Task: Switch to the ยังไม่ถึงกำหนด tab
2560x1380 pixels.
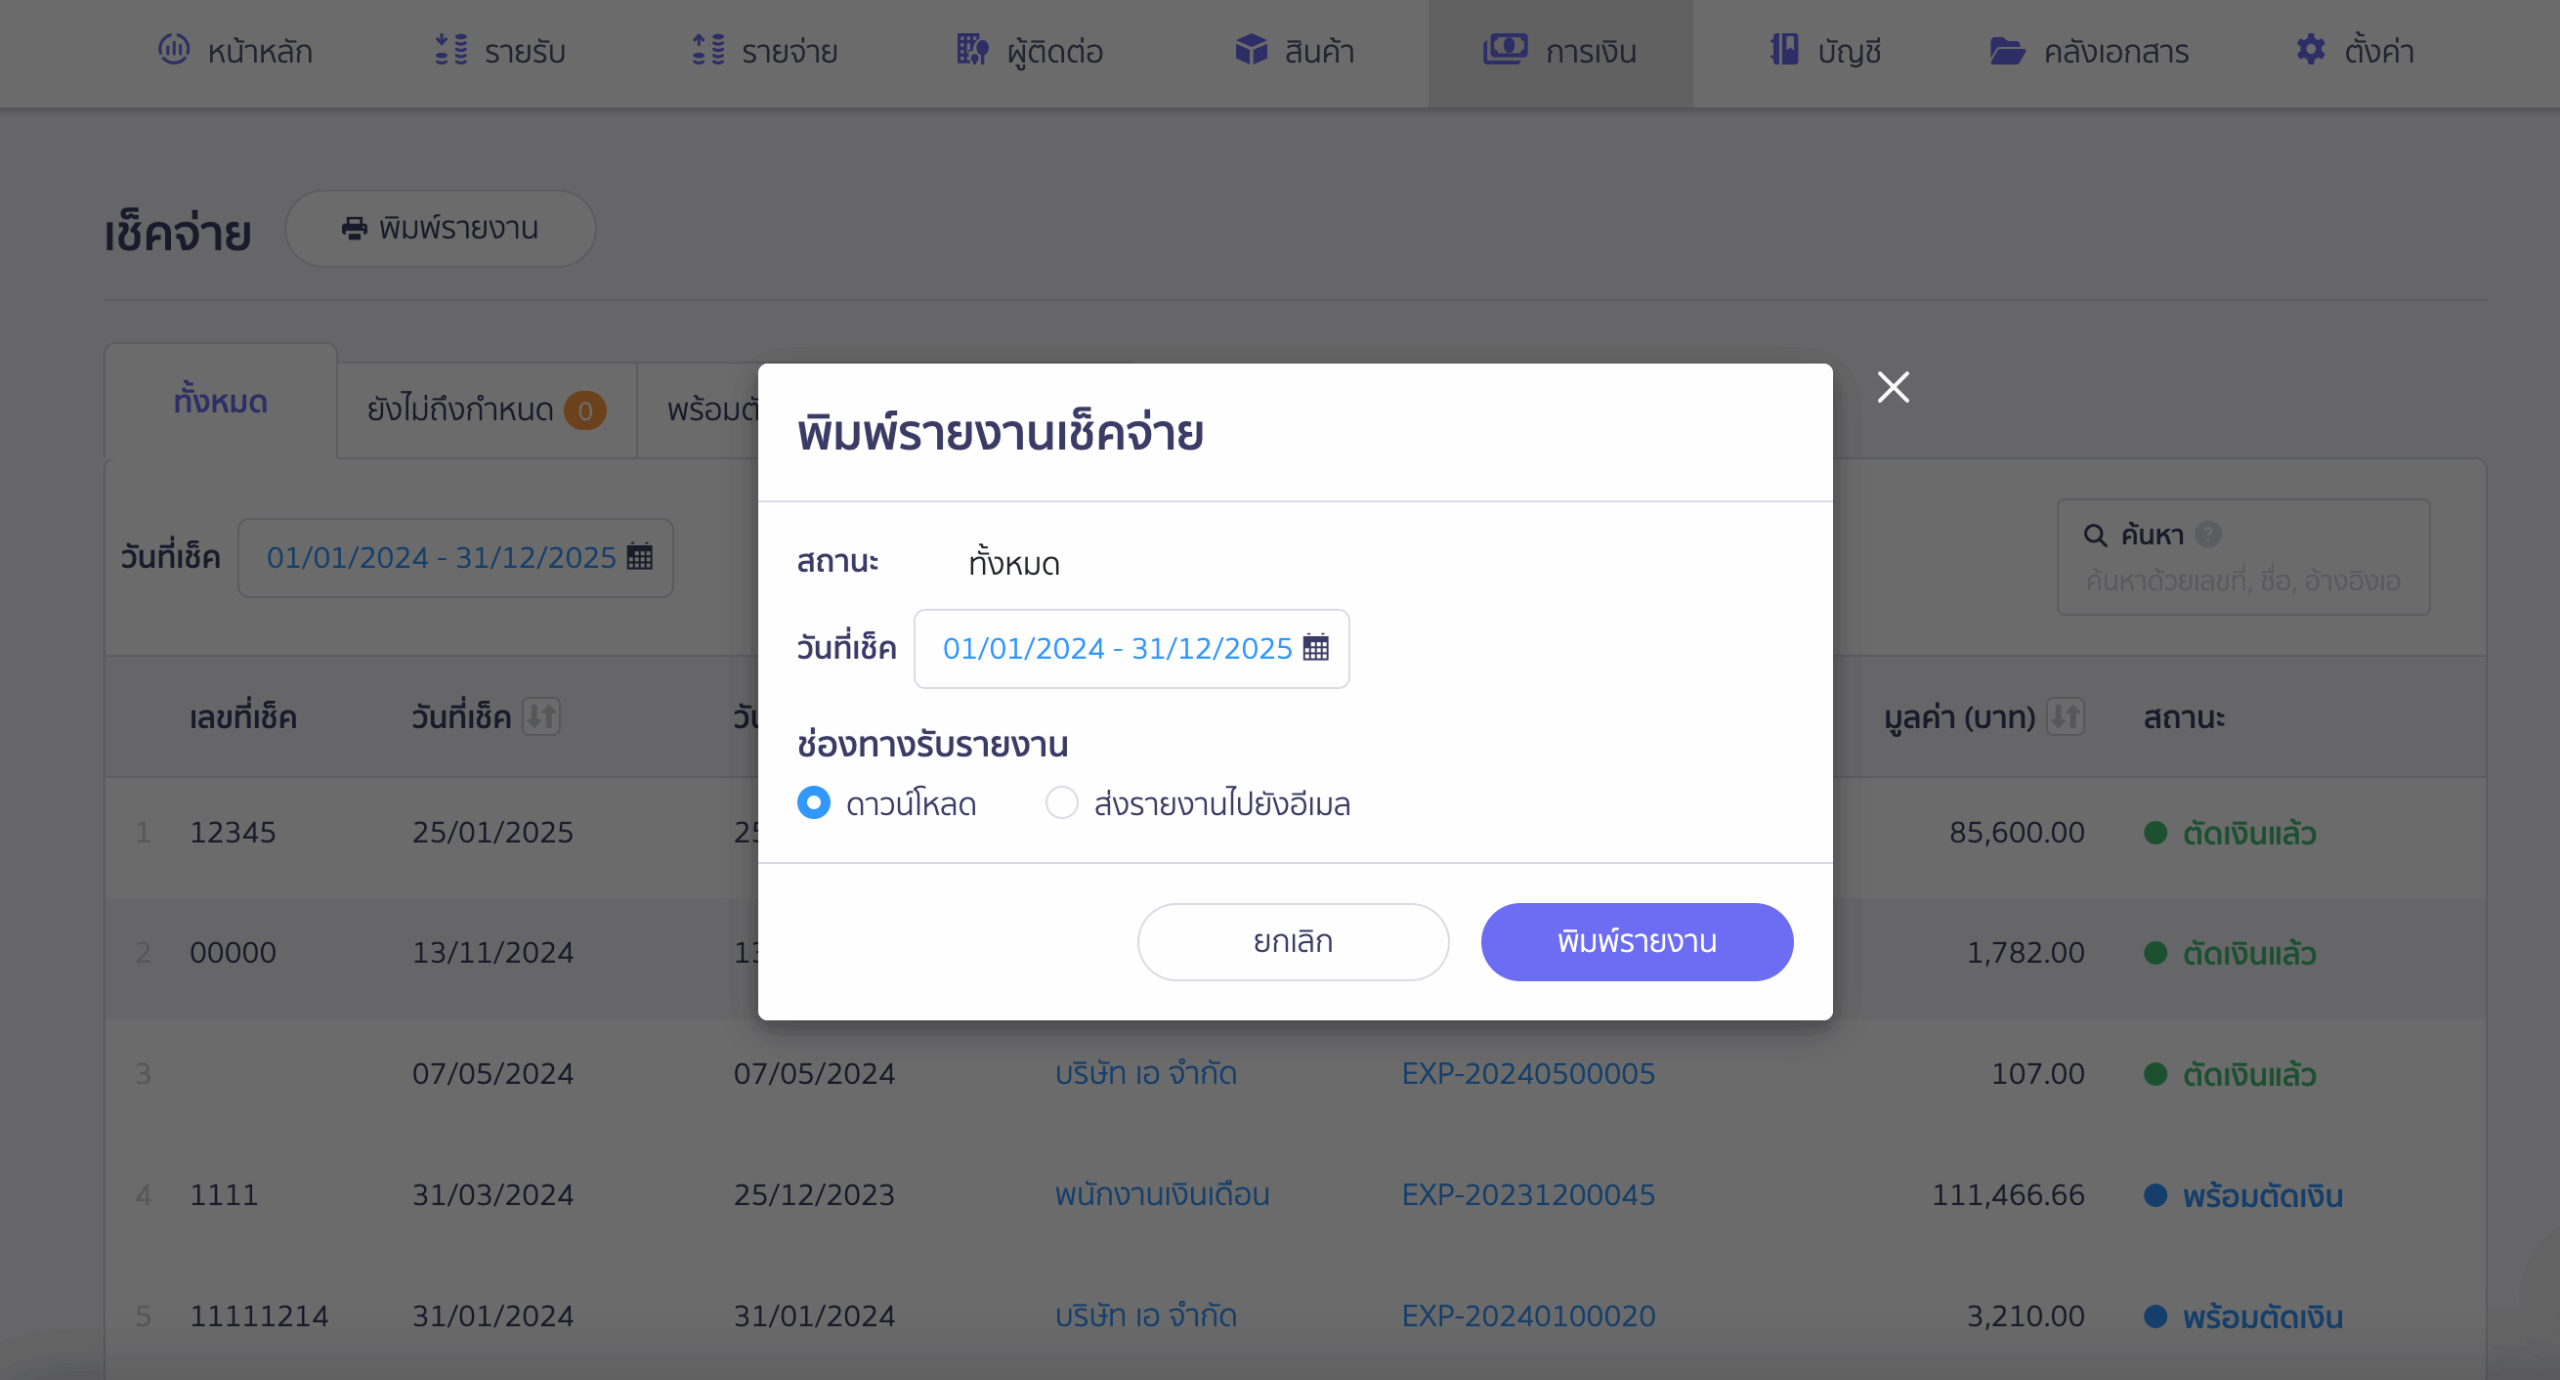Action: pyautogui.click(x=487, y=410)
